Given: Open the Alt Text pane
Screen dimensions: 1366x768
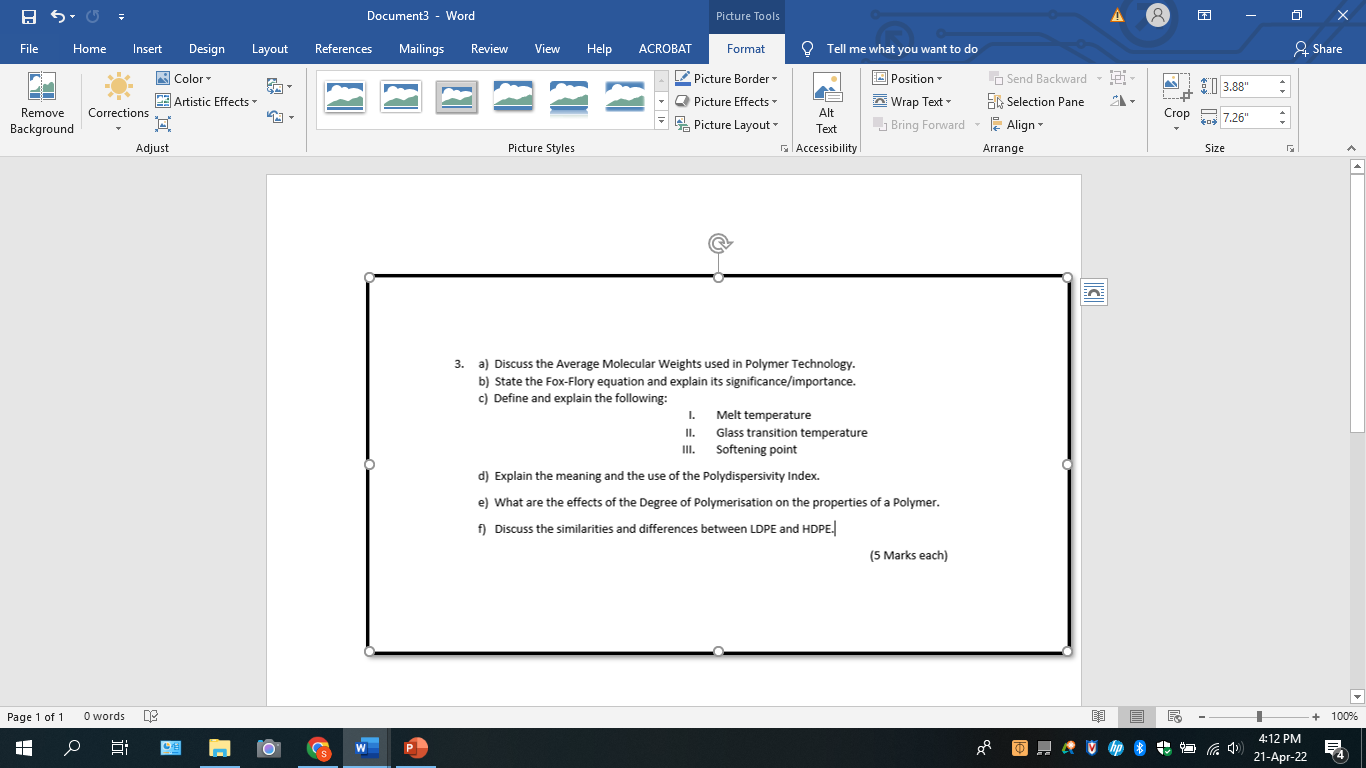Looking at the screenshot, I should click(x=826, y=102).
